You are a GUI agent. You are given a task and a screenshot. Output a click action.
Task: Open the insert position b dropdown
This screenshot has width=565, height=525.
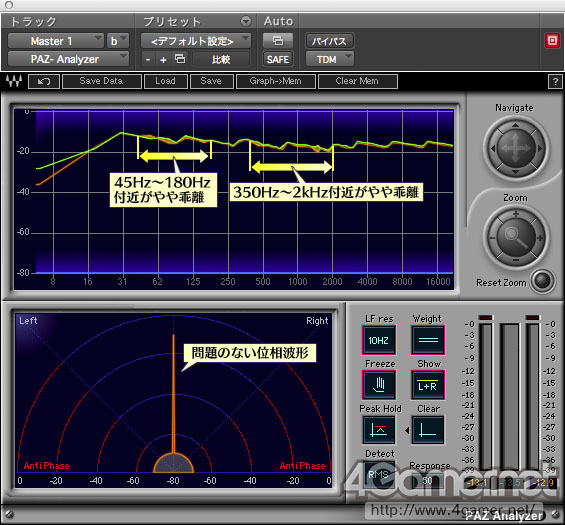pos(117,41)
